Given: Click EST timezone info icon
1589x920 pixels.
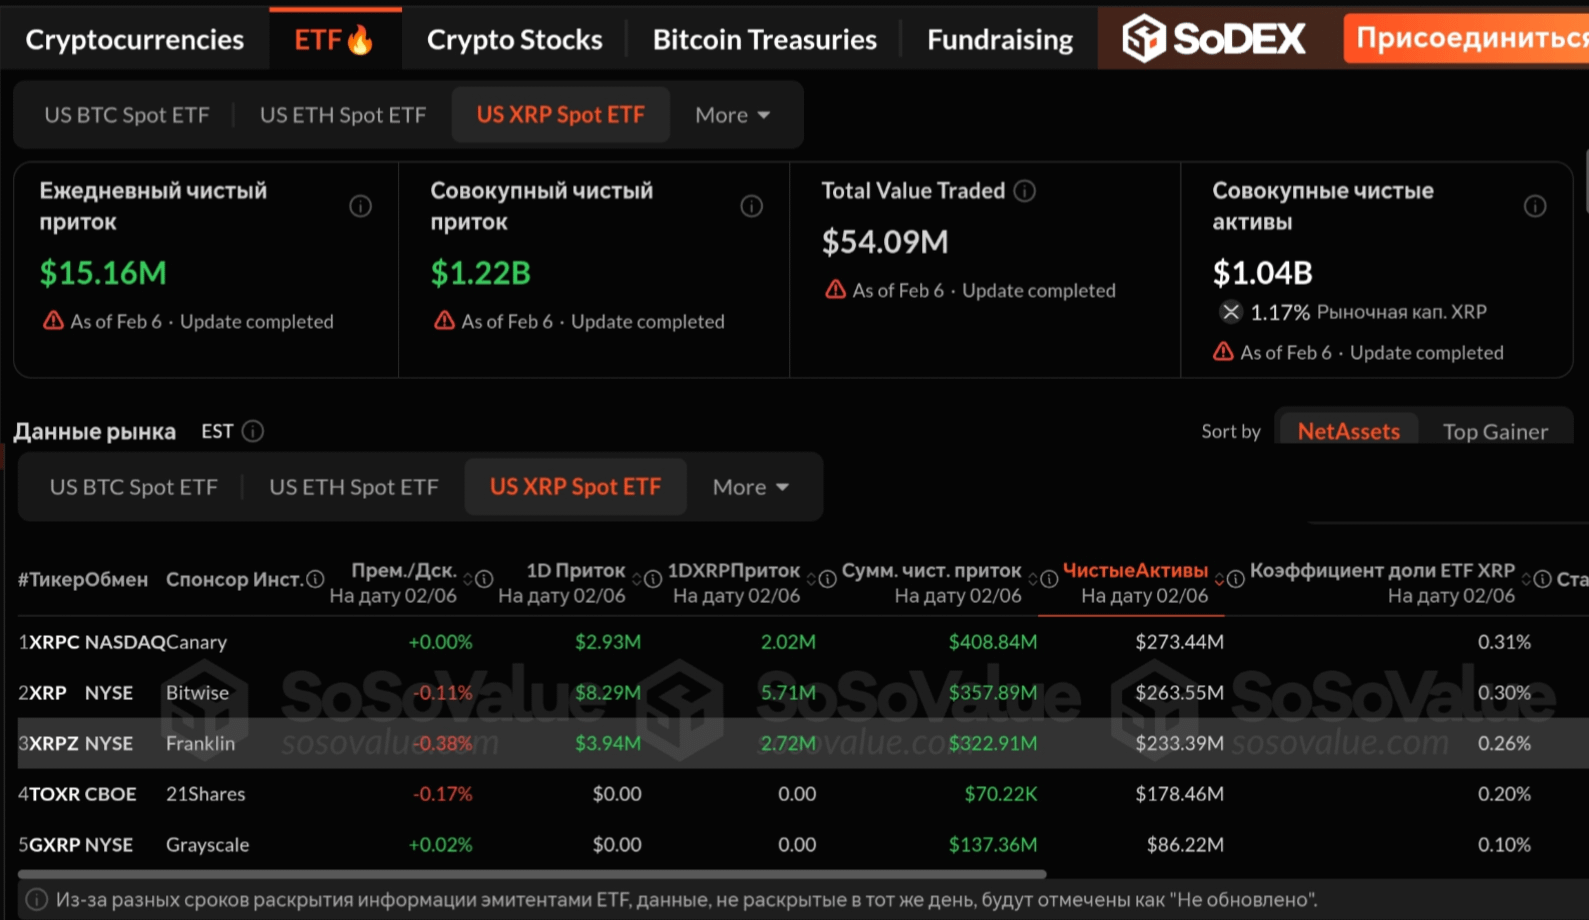Looking at the screenshot, I should point(253,431).
